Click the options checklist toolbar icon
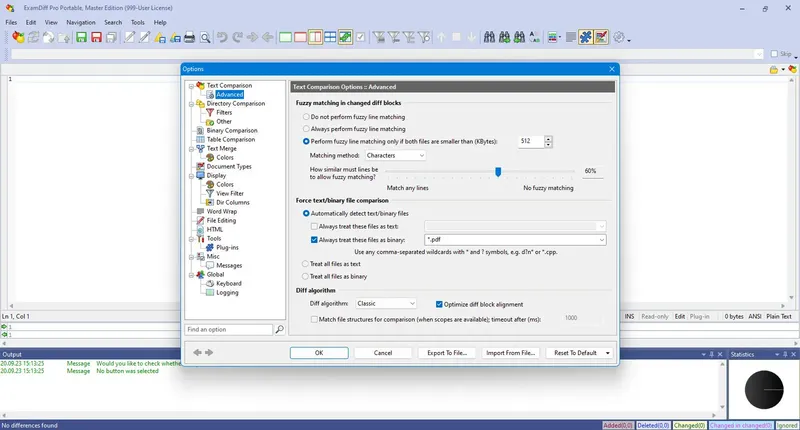 pyautogui.click(x=601, y=37)
